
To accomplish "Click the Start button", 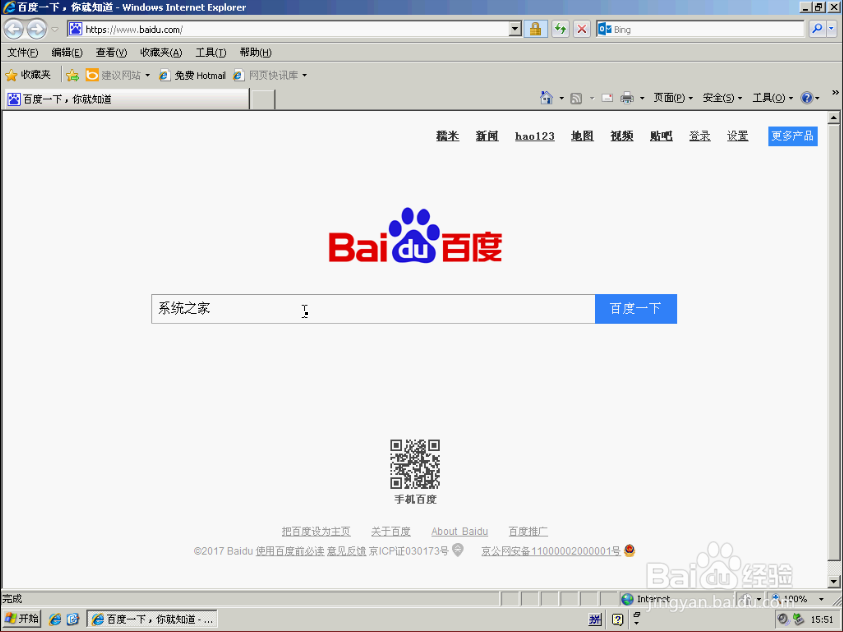I will tap(22, 619).
